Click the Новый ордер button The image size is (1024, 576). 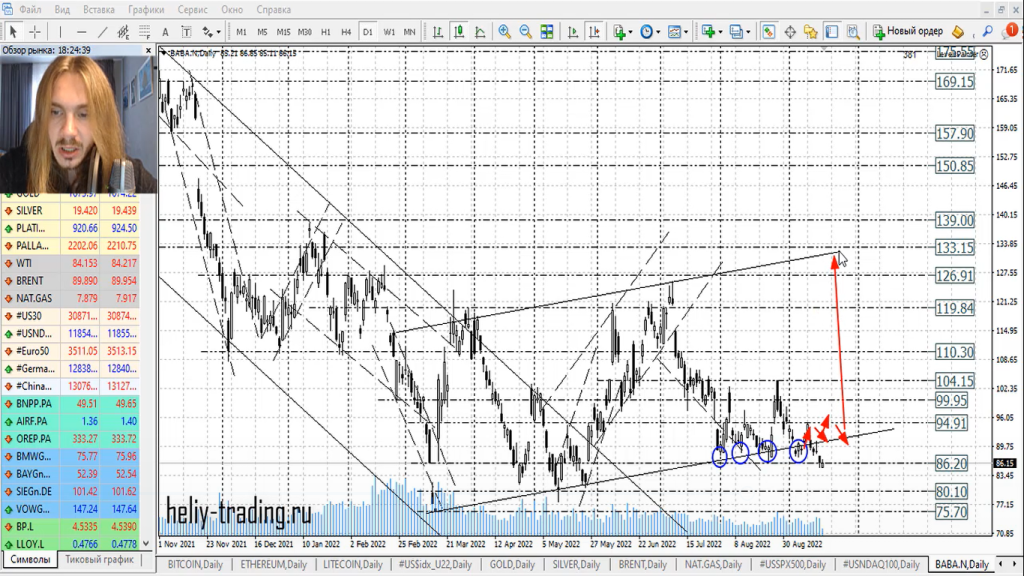point(908,32)
